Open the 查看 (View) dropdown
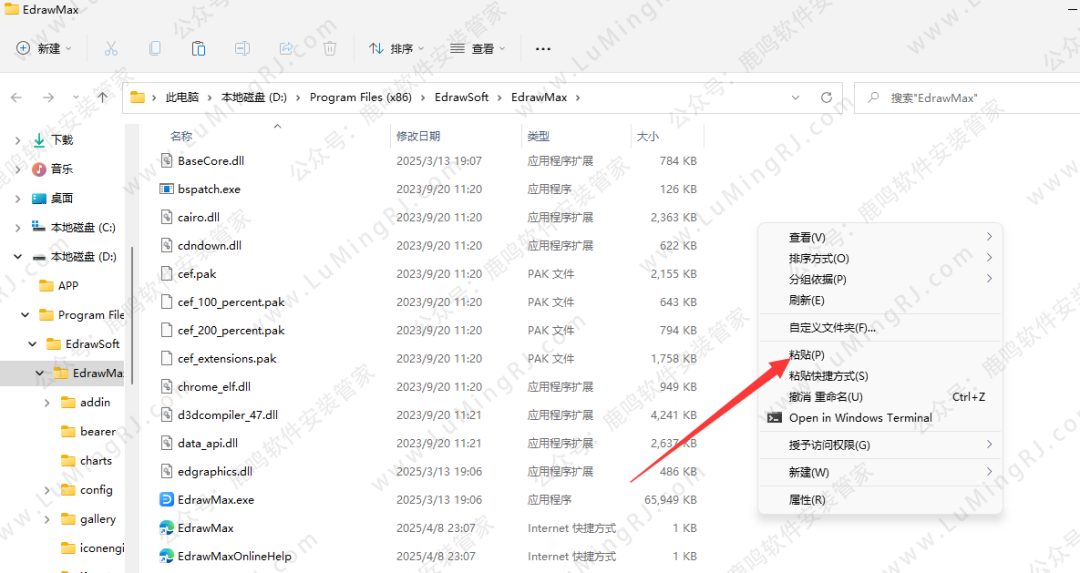The height and width of the screenshot is (573, 1080). pos(478,48)
